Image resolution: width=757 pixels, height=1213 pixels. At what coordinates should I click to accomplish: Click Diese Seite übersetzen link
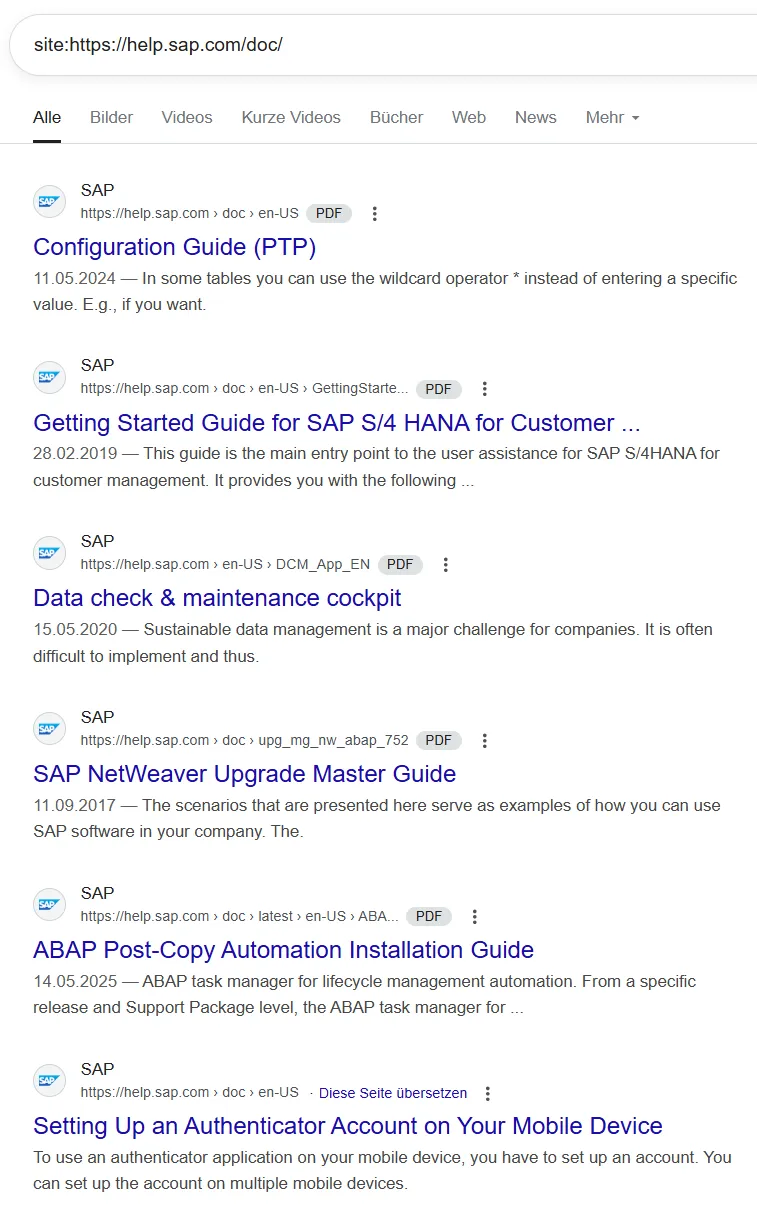pyautogui.click(x=393, y=1093)
